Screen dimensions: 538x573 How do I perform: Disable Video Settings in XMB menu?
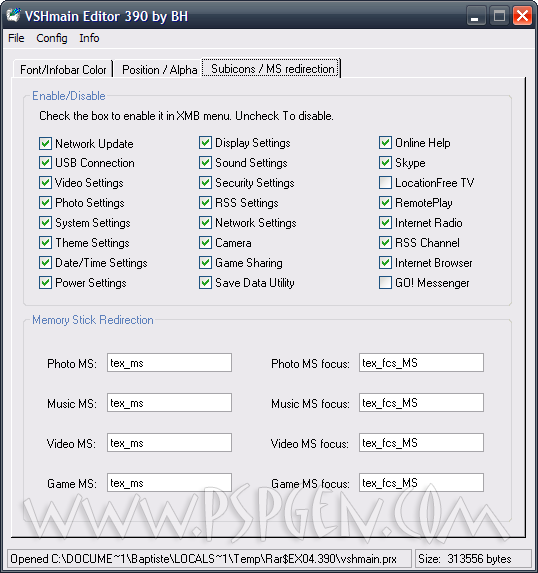tap(45, 182)
